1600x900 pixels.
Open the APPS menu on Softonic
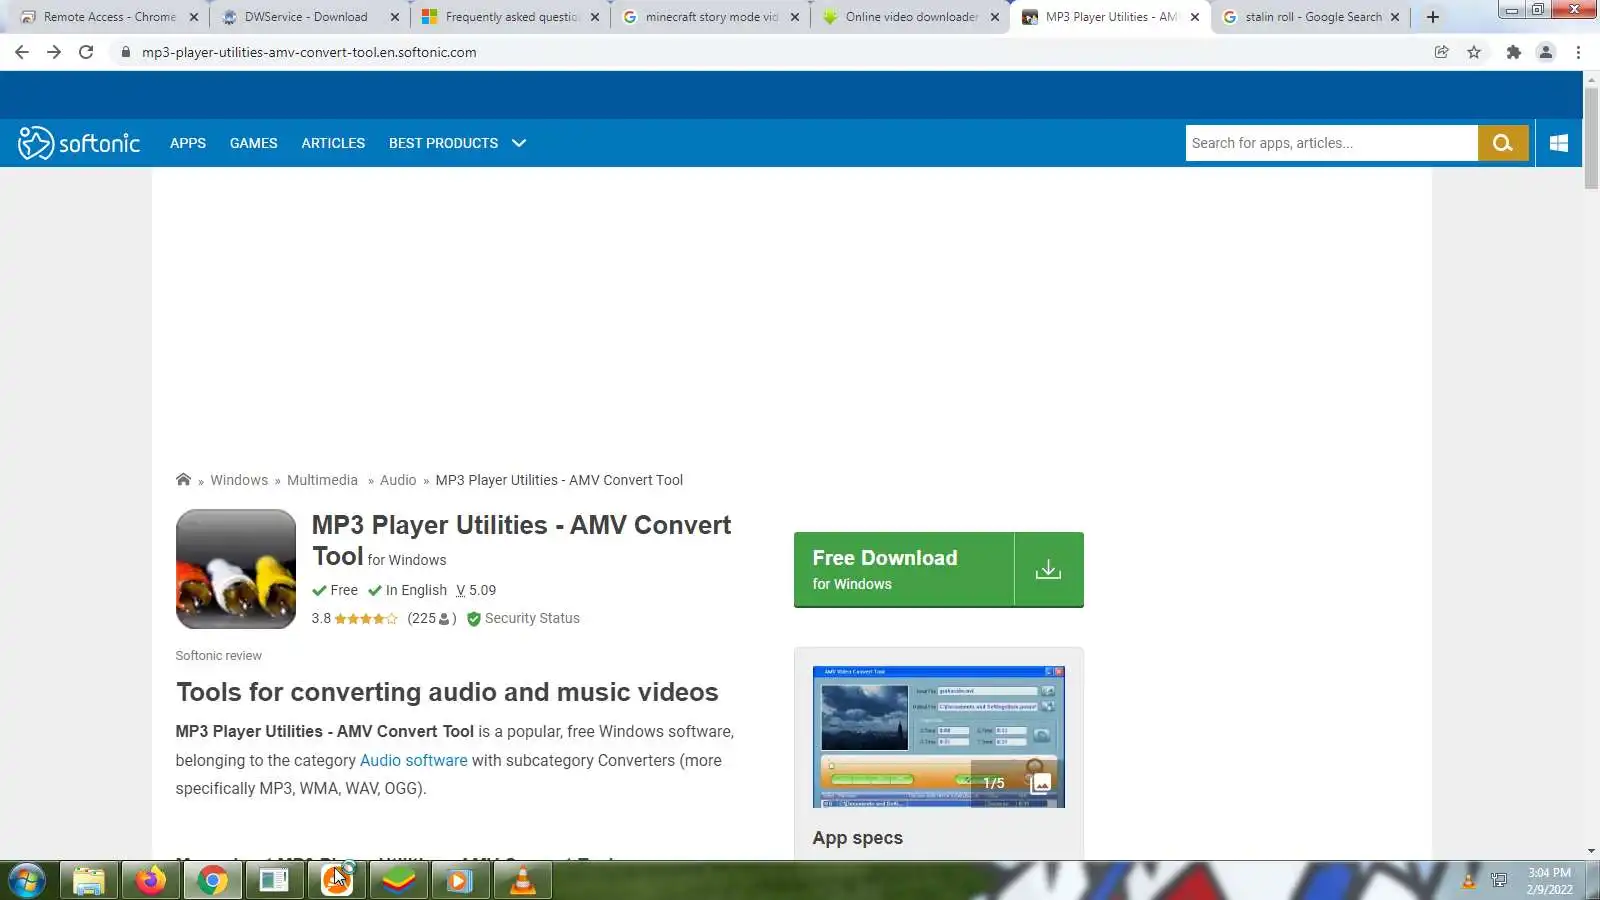click(x=188, y=143)
